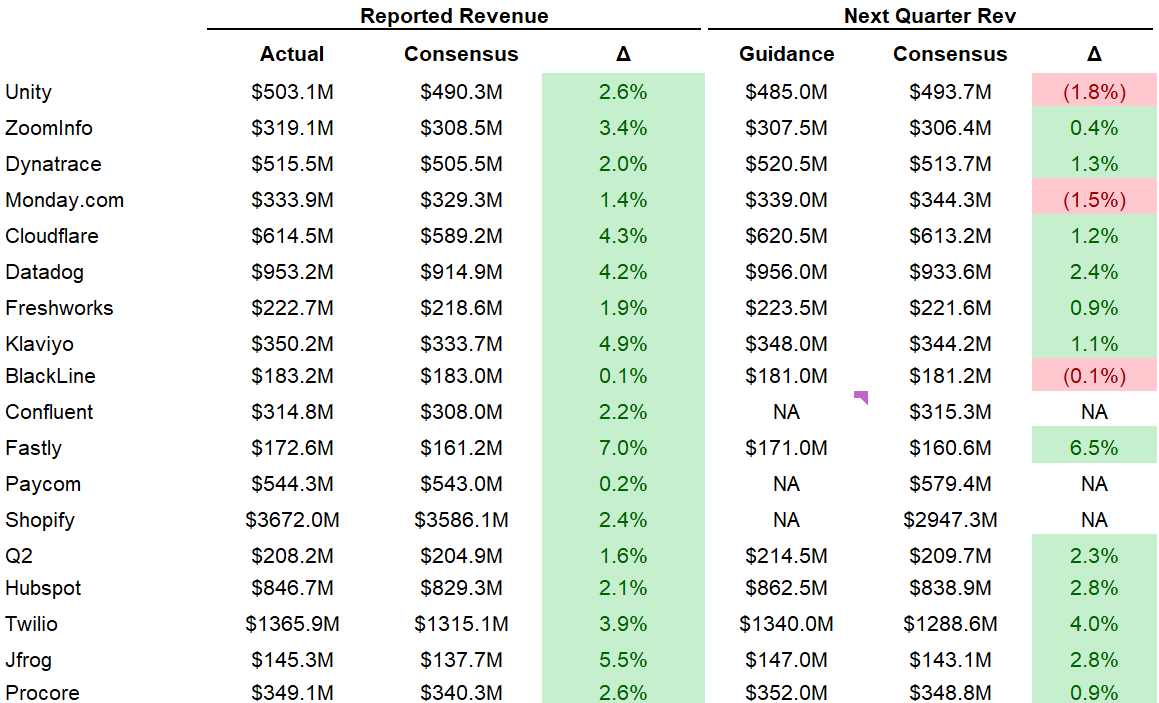The image size is (1159, 703).
Task: Click Hubspot guidance $862.5M
Action: 786,589
